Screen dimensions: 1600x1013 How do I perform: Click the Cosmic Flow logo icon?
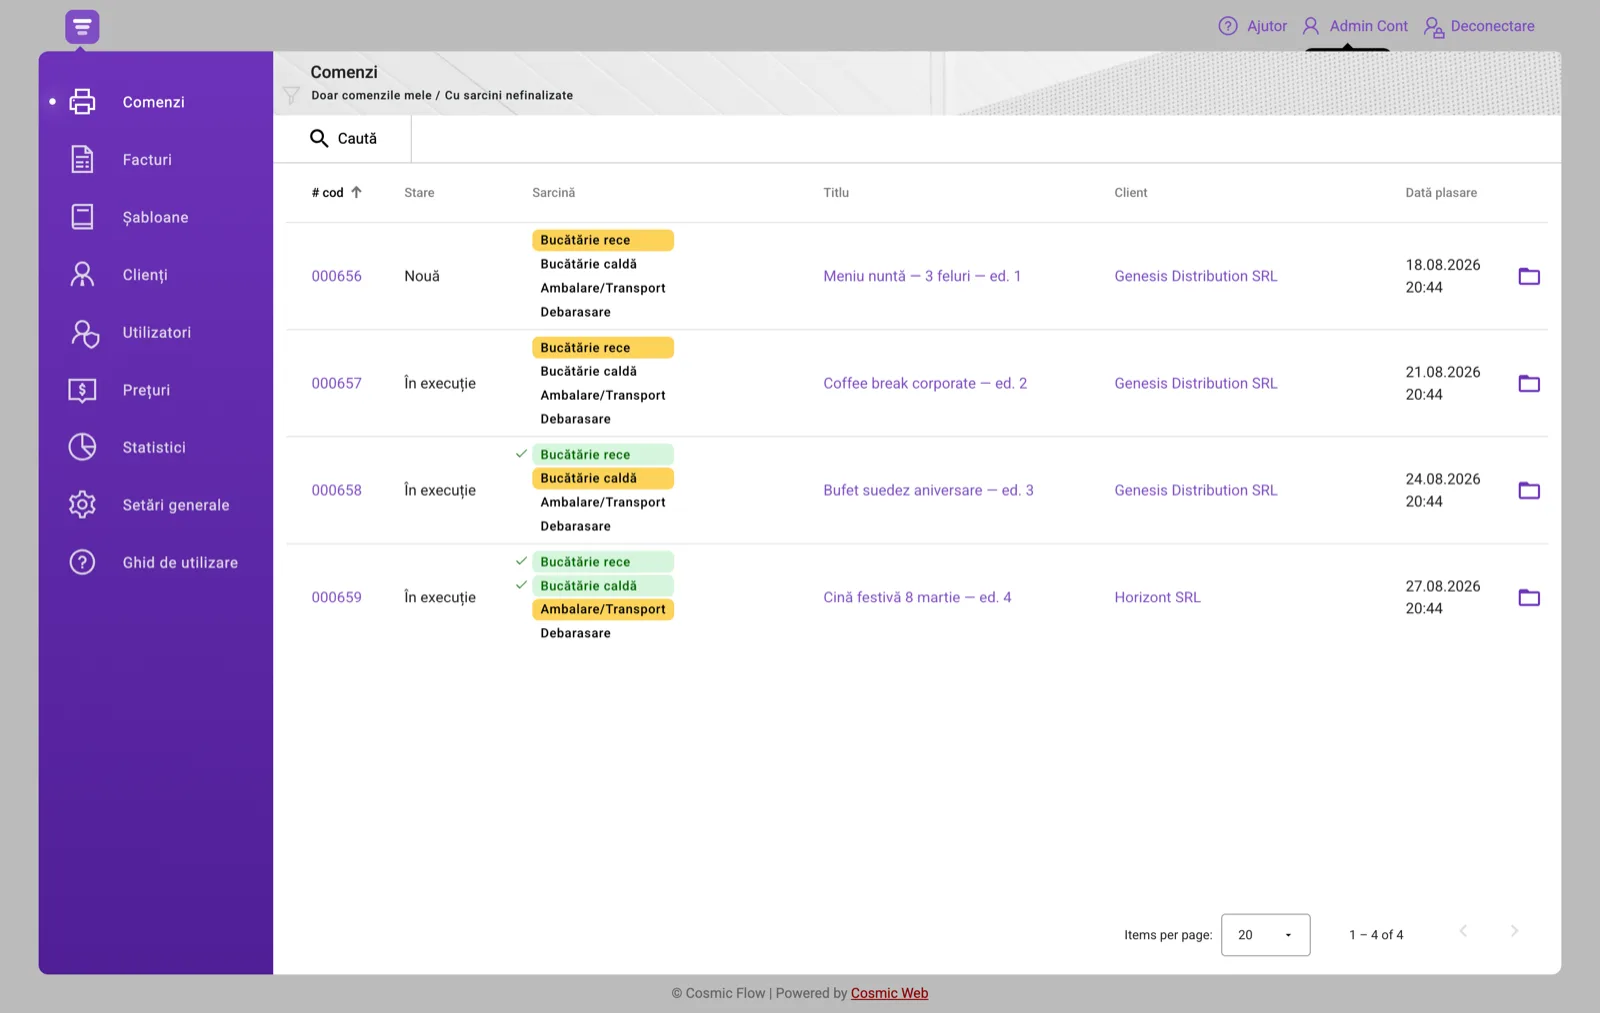(x=82, y=27)
